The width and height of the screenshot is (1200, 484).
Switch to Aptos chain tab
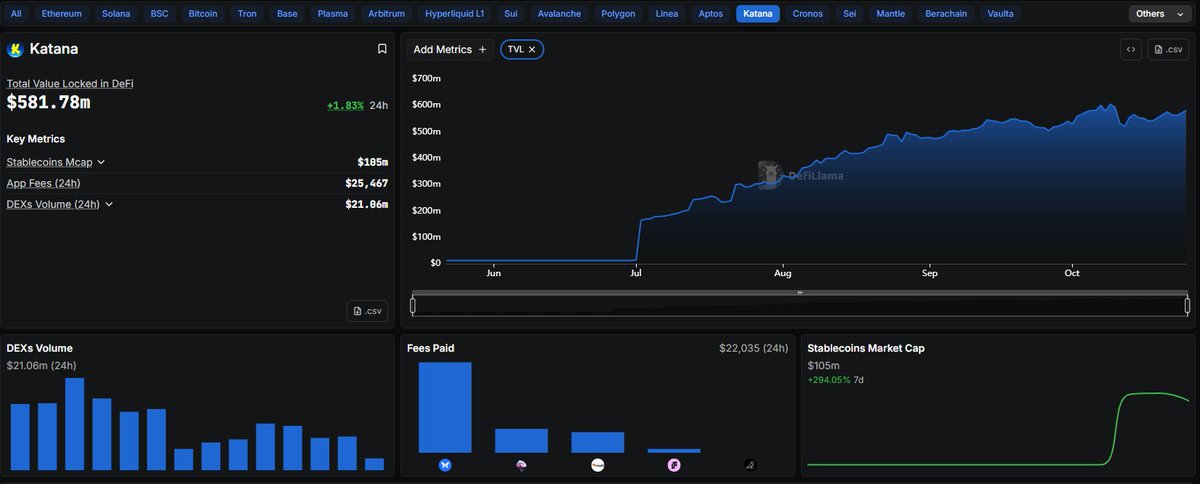[711, 14]
